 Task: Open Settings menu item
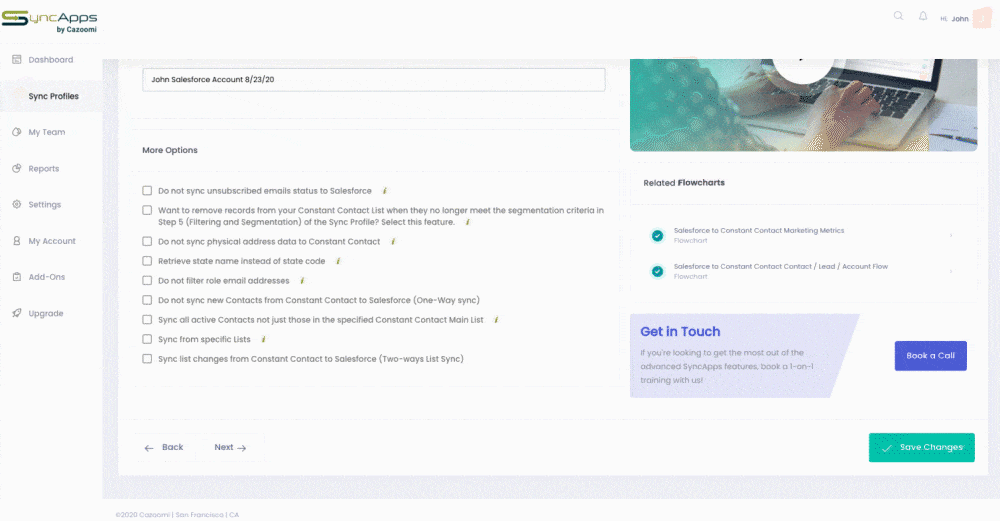(x=45, y=205)
